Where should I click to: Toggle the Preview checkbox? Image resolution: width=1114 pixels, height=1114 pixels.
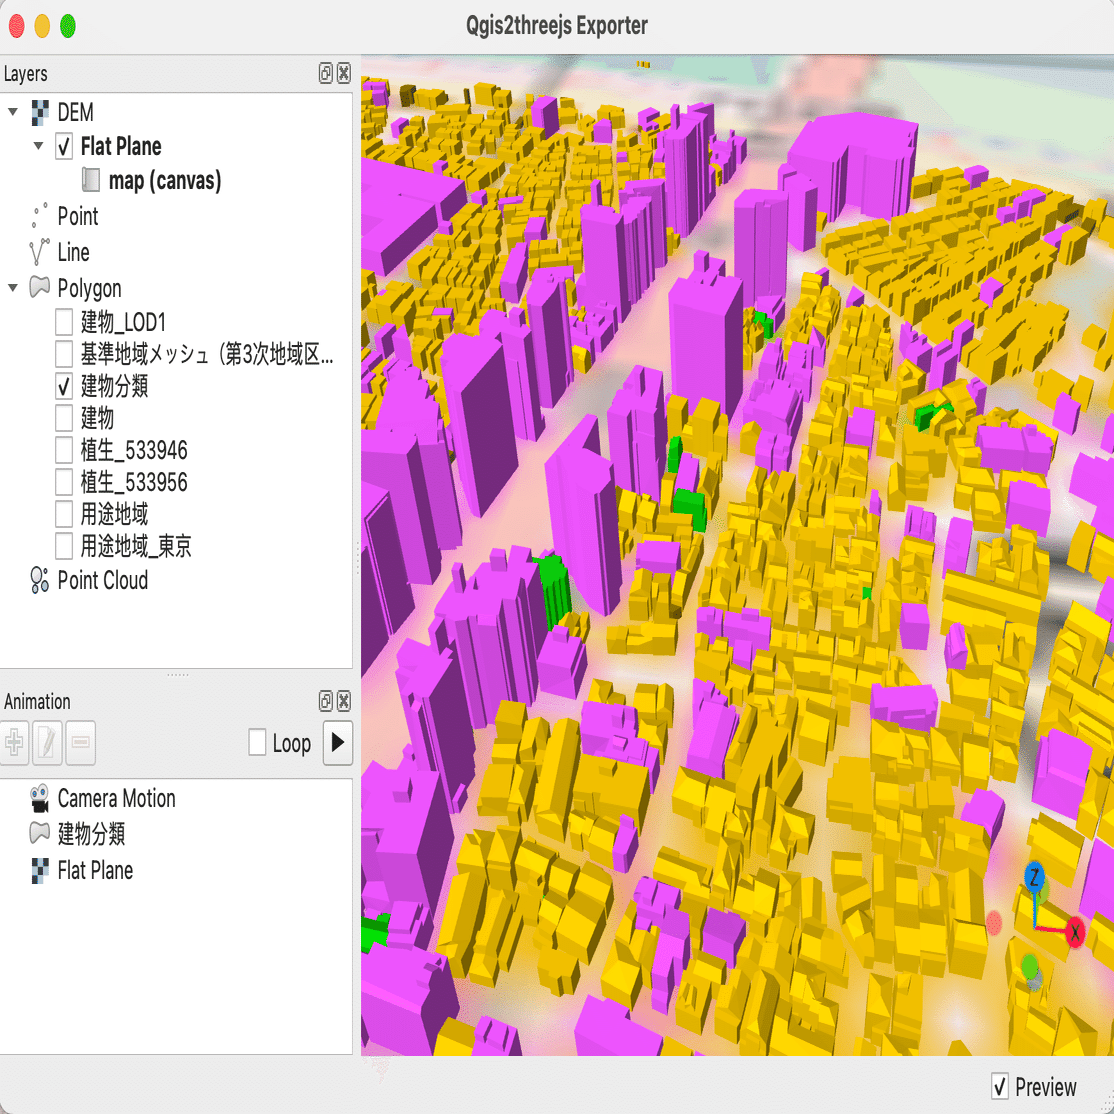pyautogui.click(x=1000, y=1086)
